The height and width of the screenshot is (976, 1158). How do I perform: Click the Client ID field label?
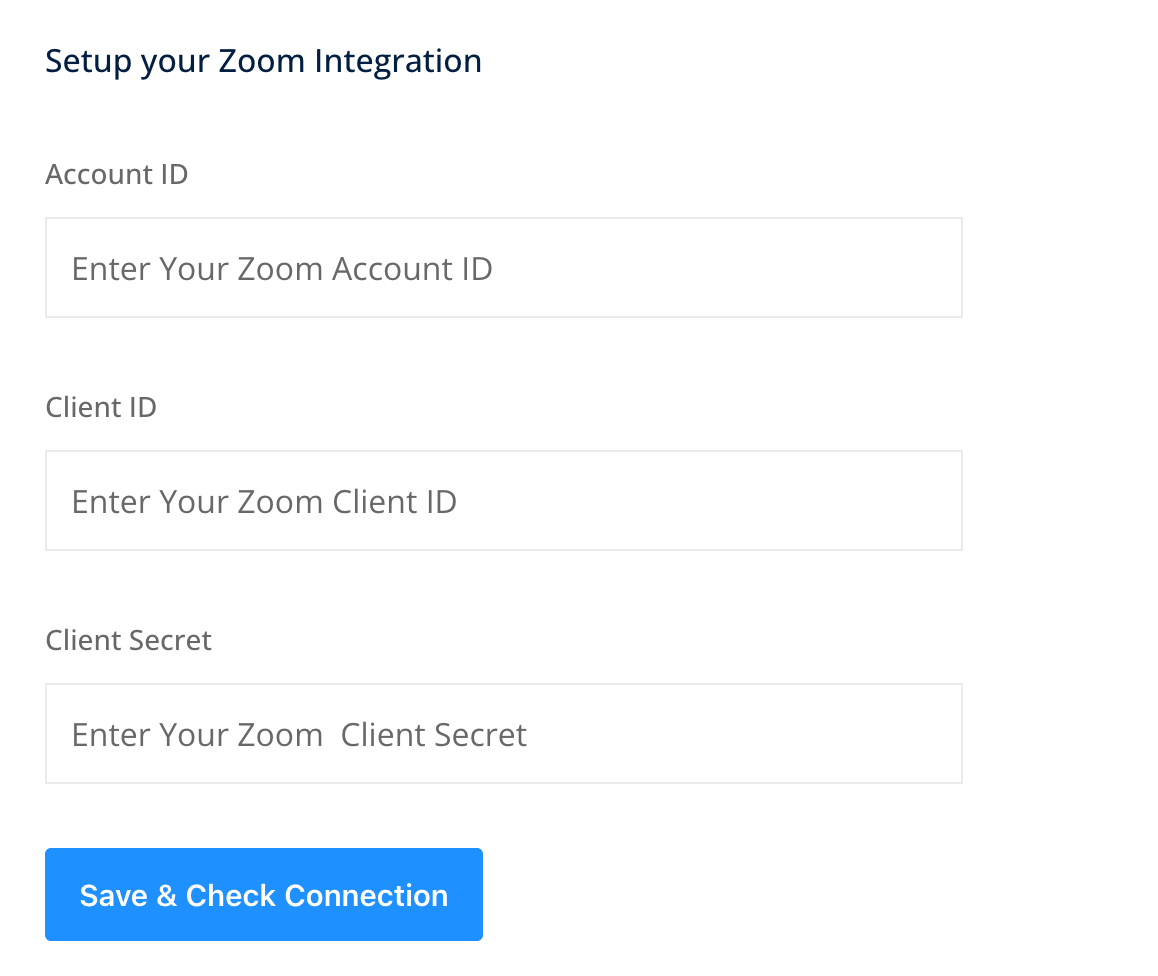(101, 407)
